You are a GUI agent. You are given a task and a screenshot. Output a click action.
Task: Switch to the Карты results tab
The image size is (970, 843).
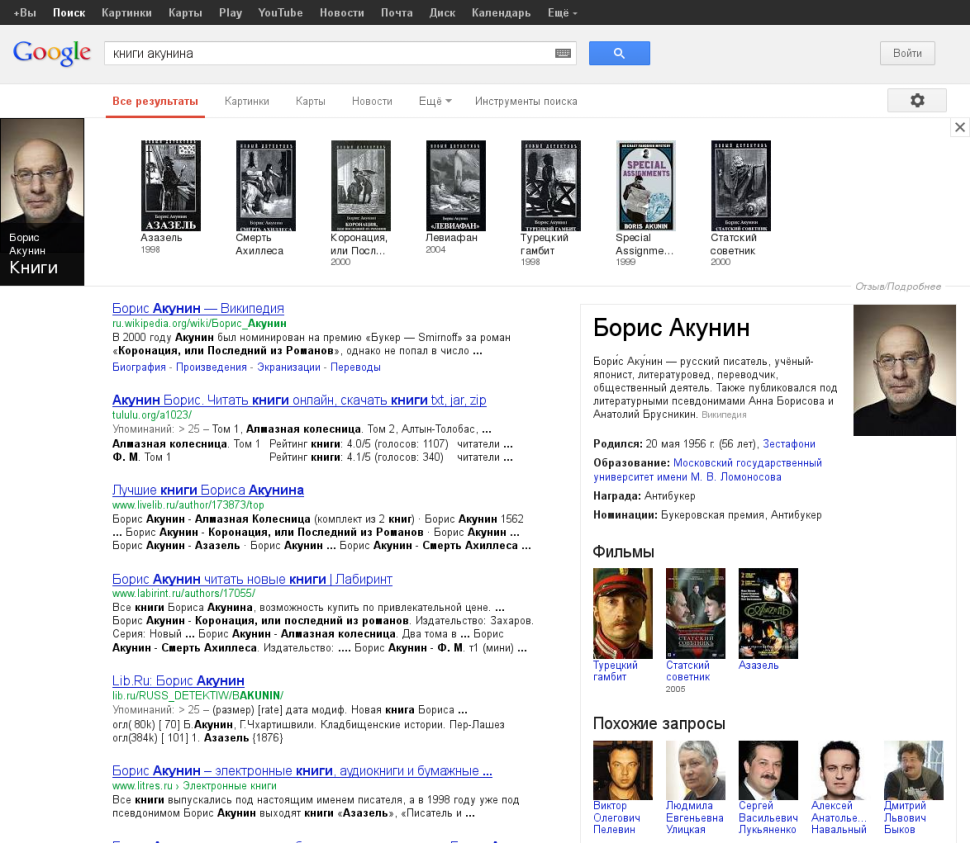coord(311,101)
